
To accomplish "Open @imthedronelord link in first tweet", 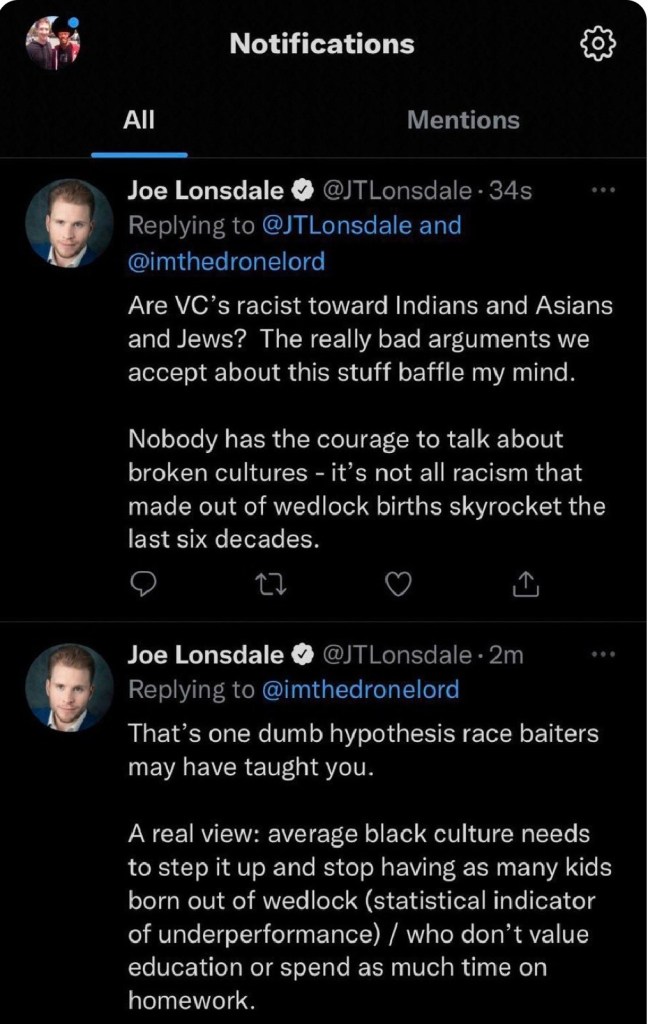I will [227, 261].
